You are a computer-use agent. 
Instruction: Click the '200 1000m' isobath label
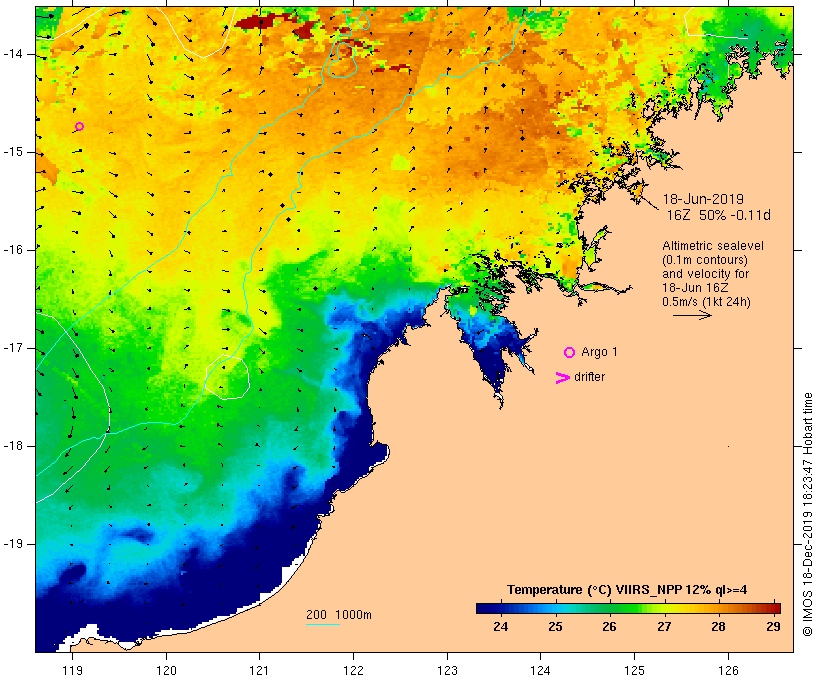click(x=339, y=615)
